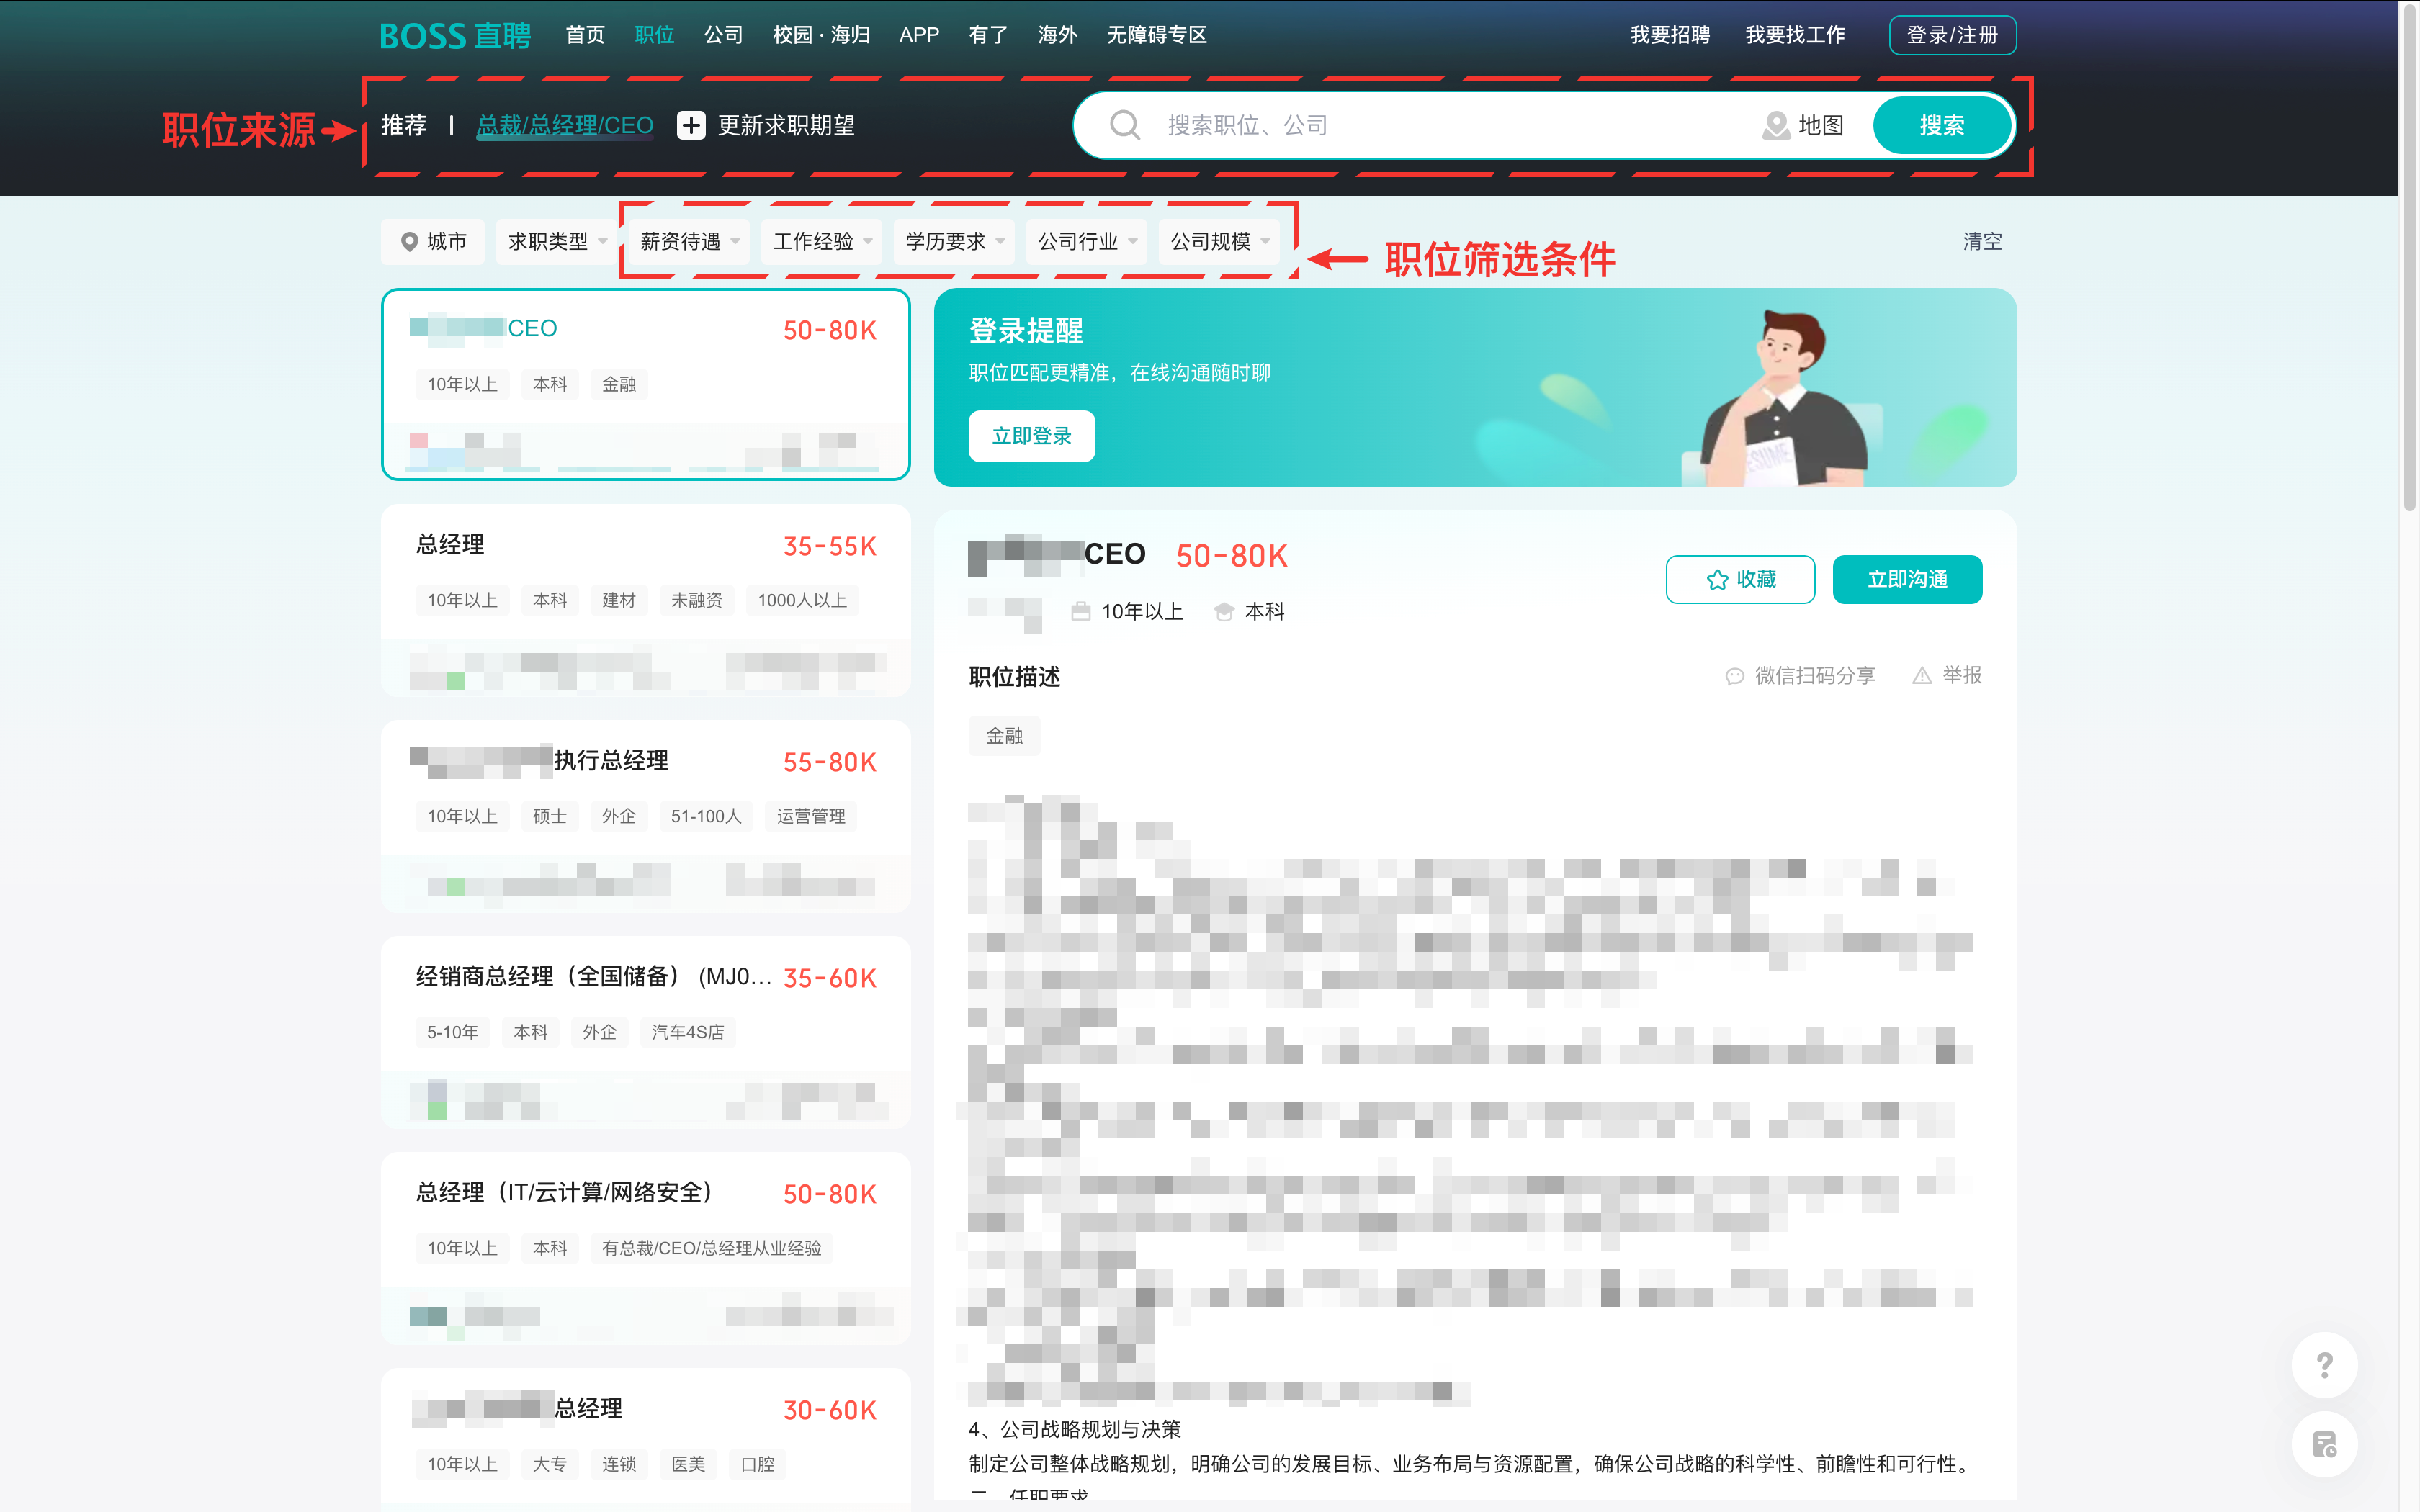The image size is (2420, 1512).
Task: Click the 51-100人 tag
Action: 706,816
